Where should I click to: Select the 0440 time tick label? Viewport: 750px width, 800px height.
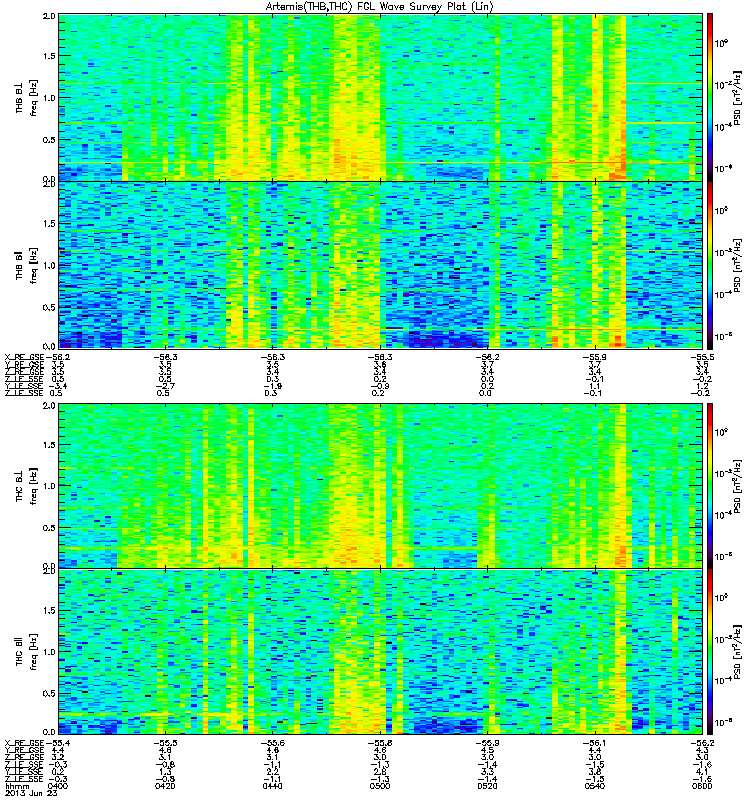pyautogui.click(x=272, y=786)
